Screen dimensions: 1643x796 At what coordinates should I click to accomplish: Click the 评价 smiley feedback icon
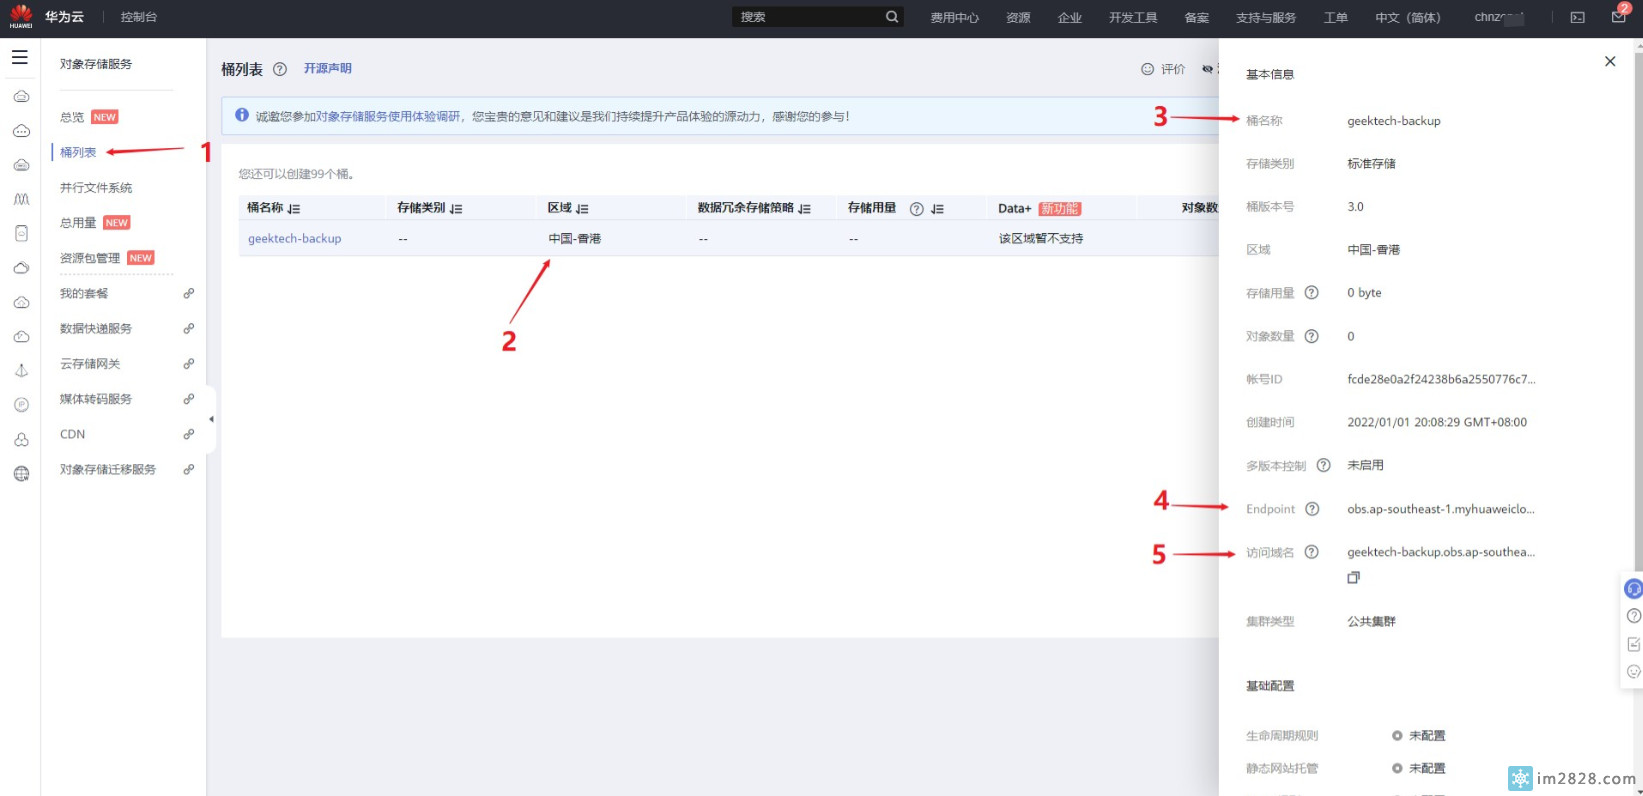[x=1148, y=69]
